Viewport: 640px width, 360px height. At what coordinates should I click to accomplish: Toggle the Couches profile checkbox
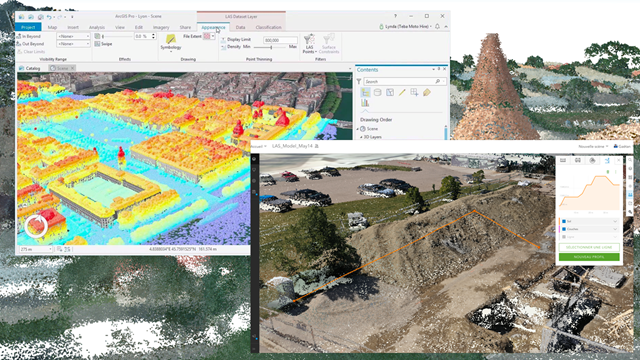pyautogui.click(x=564, y=229)
